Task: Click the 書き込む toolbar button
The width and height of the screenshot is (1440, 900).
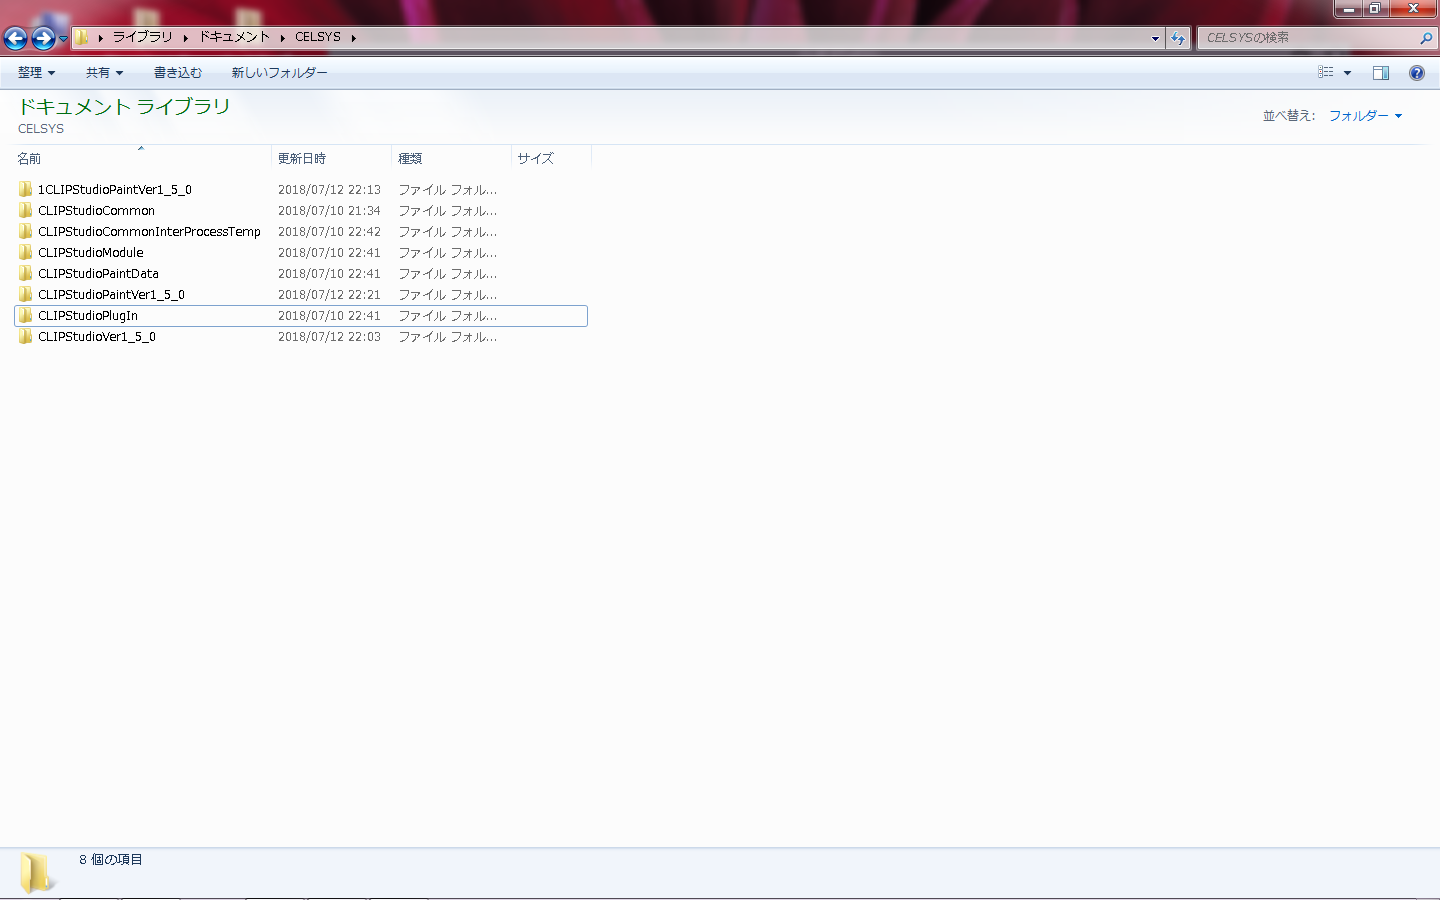Action: click(178, 73)
